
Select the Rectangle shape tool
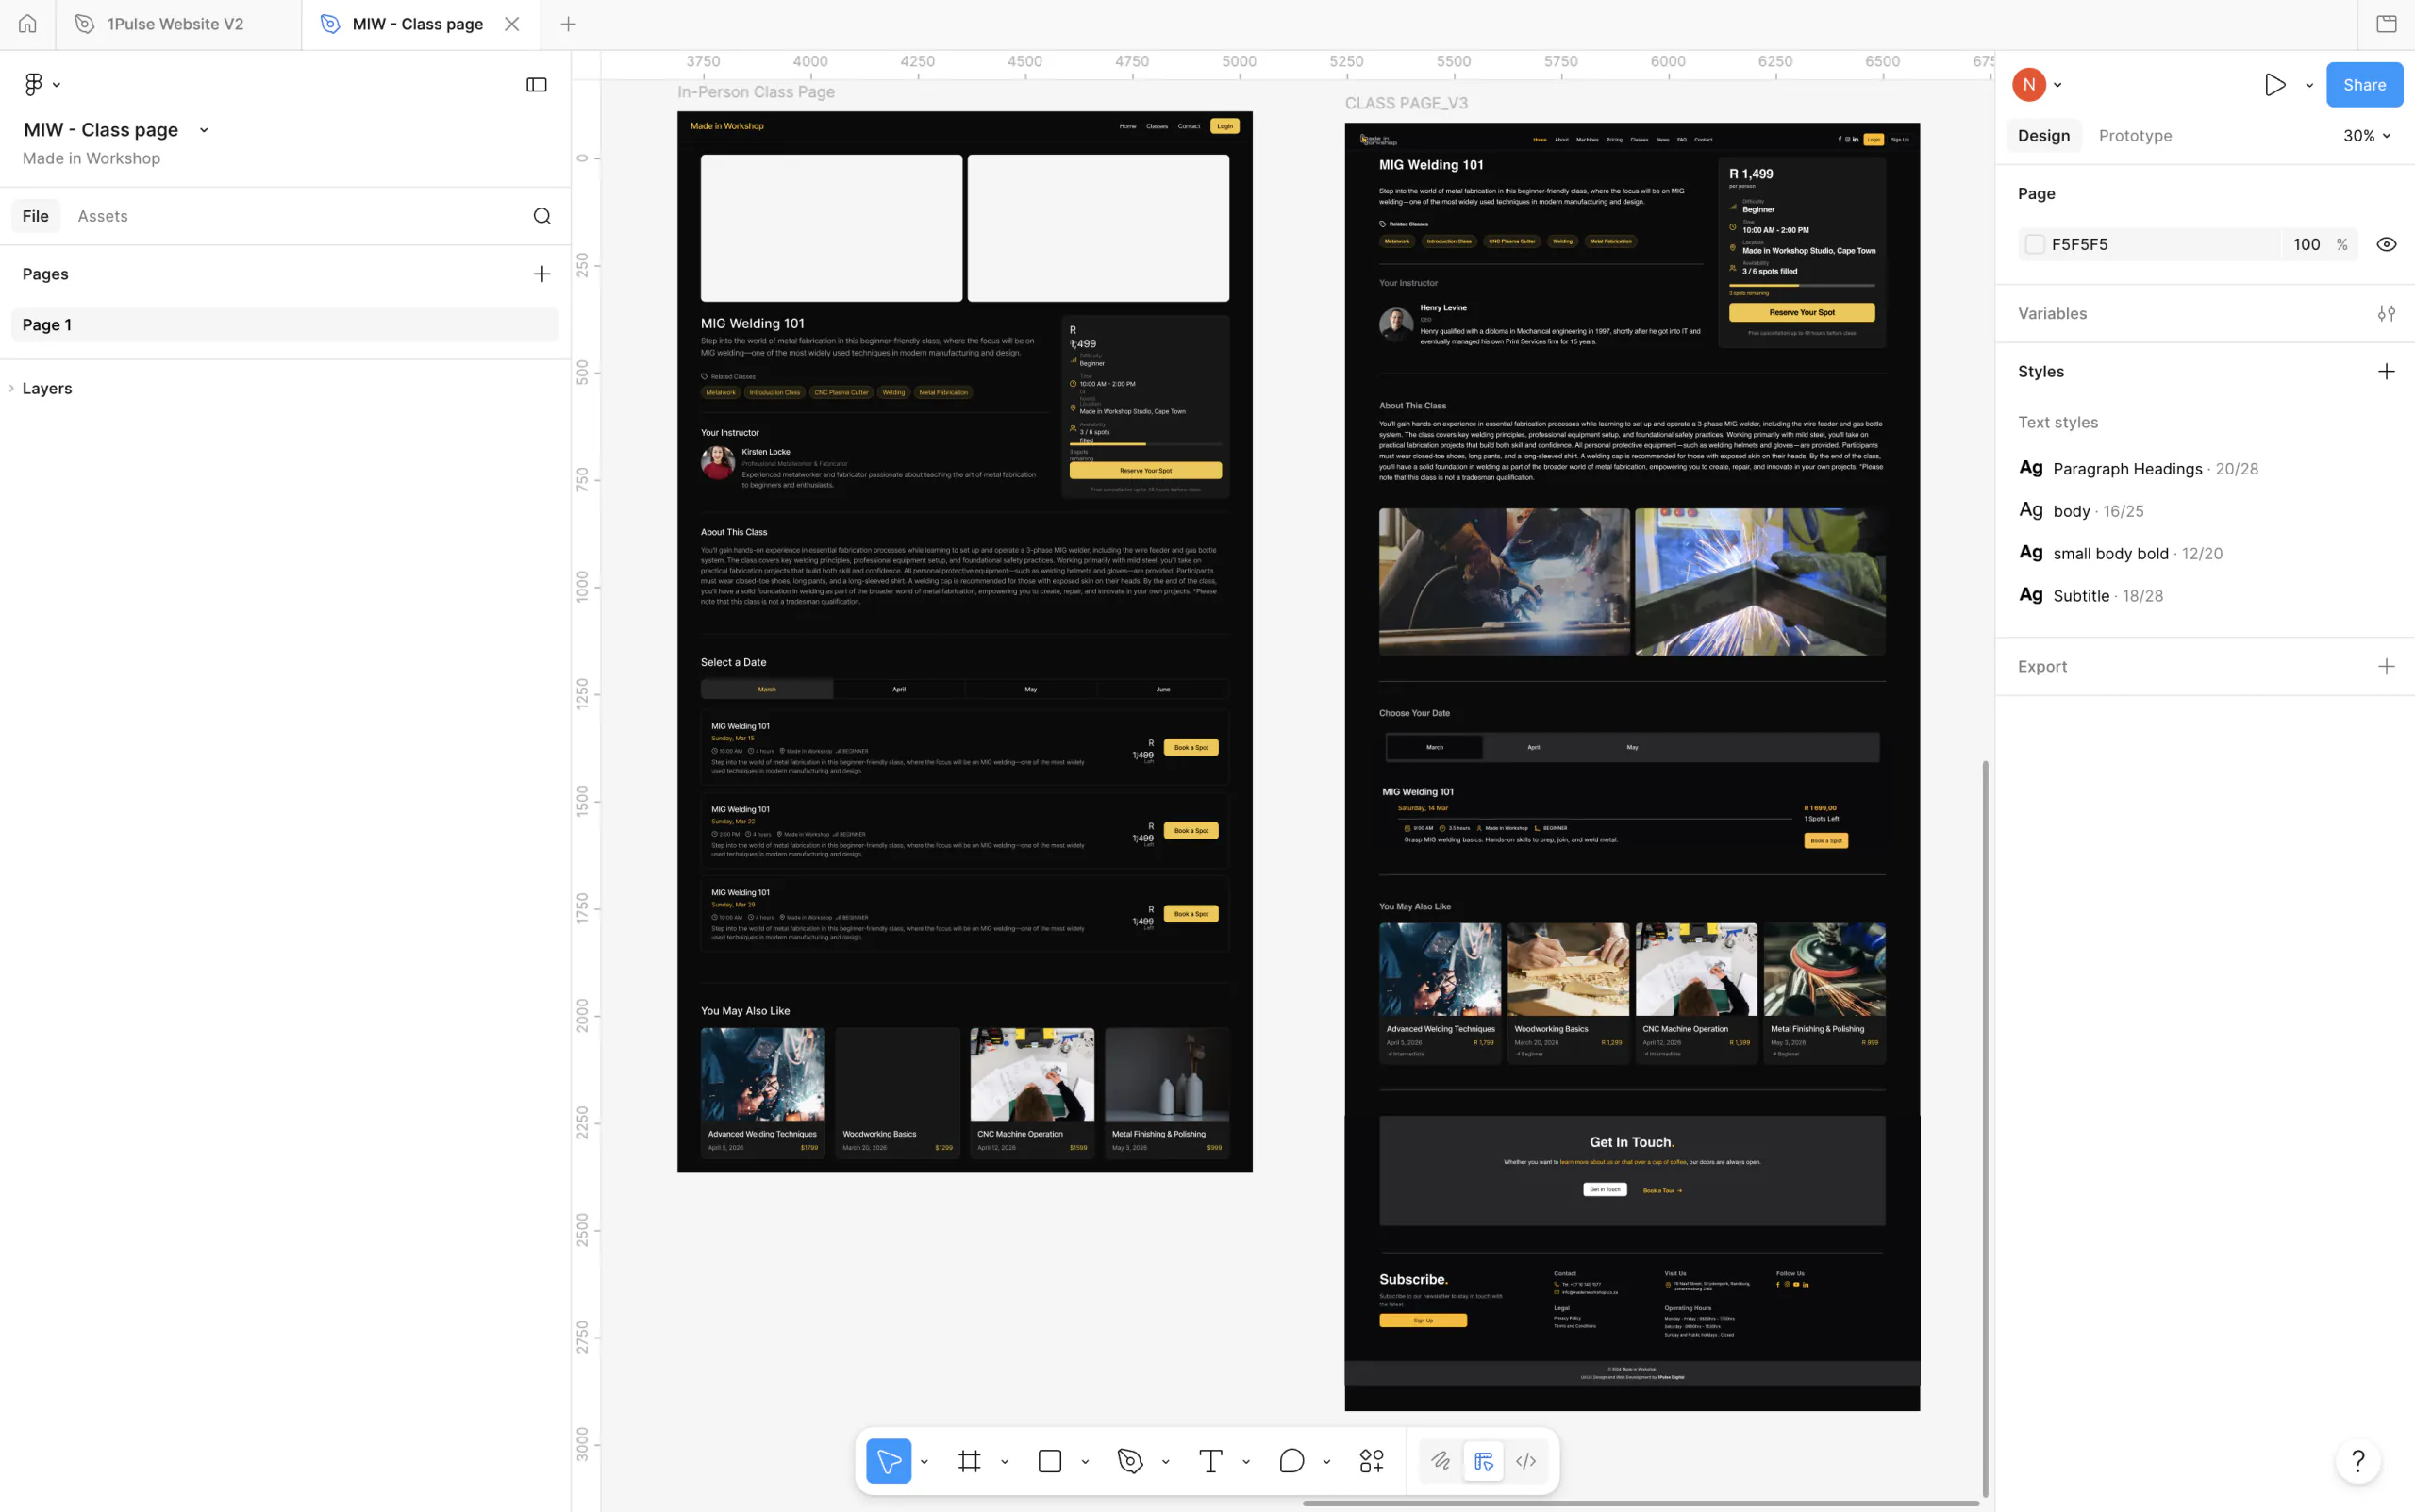click(x=1050, y=1461)
